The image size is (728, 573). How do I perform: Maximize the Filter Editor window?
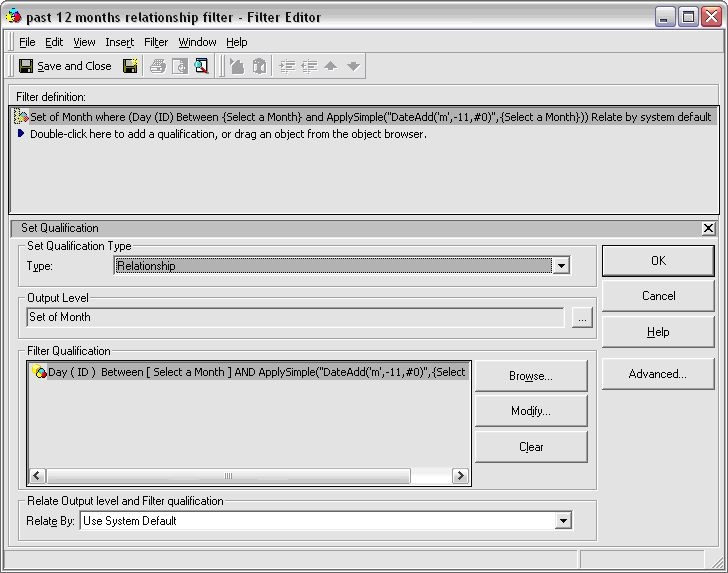pos(689,17)
